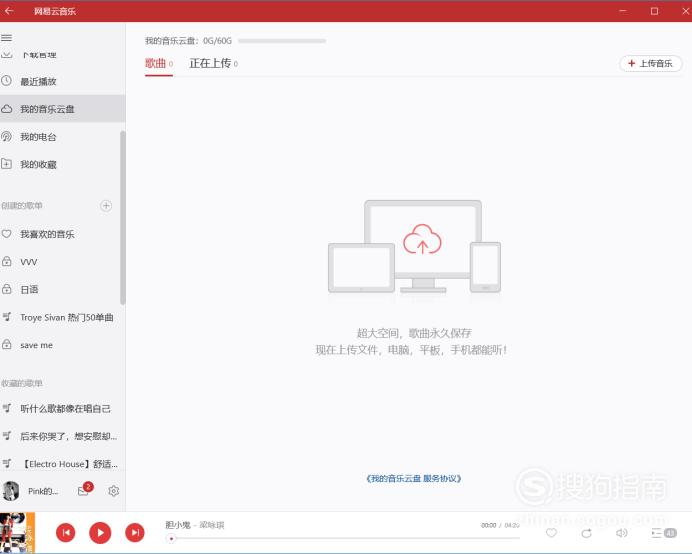
Task: Select 我的音乐云盘 in sidebar
Action: tap(63, 109)
